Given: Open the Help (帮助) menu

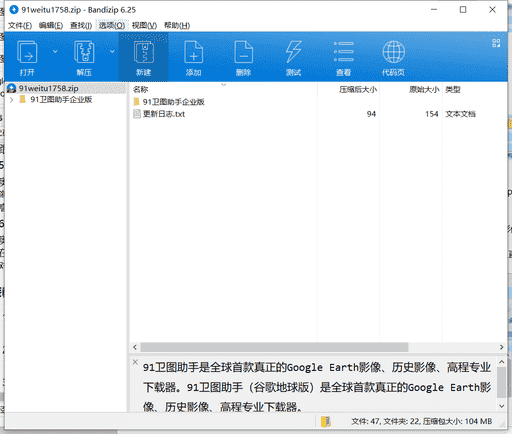Looking at the screenshot, I should pos(177,25).
